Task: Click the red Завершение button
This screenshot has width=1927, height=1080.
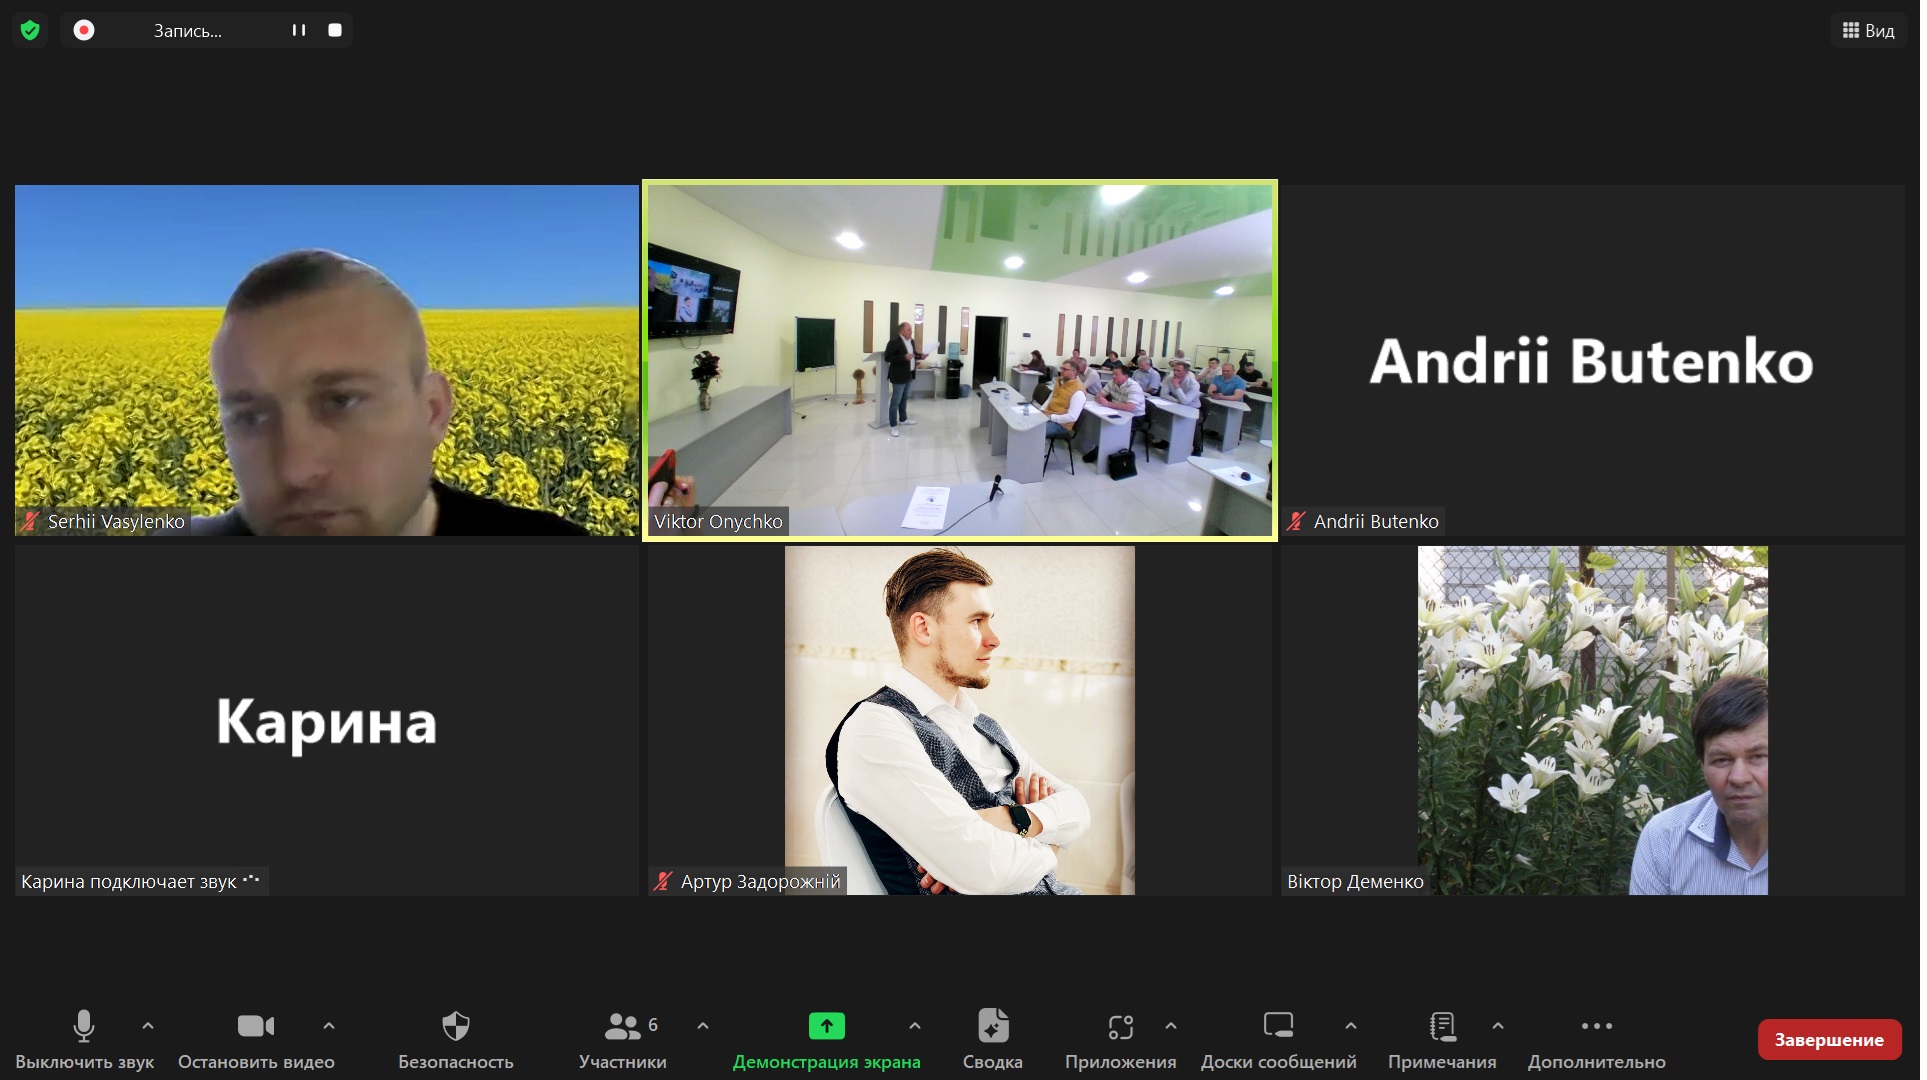Action: point(1829,1040)
